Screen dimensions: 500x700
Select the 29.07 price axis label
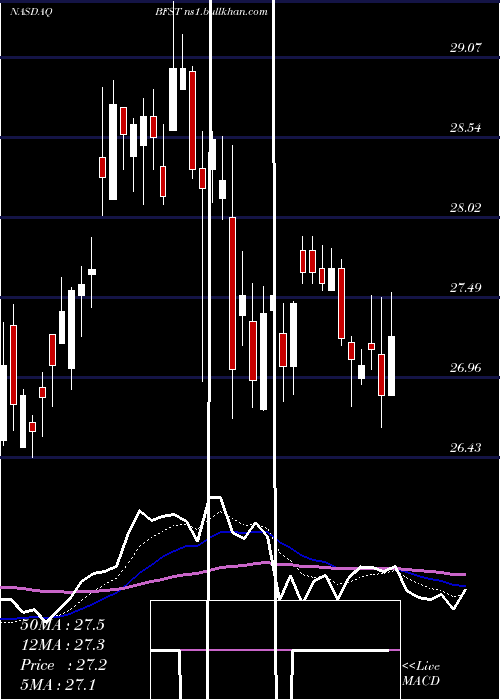click(466, 47)
